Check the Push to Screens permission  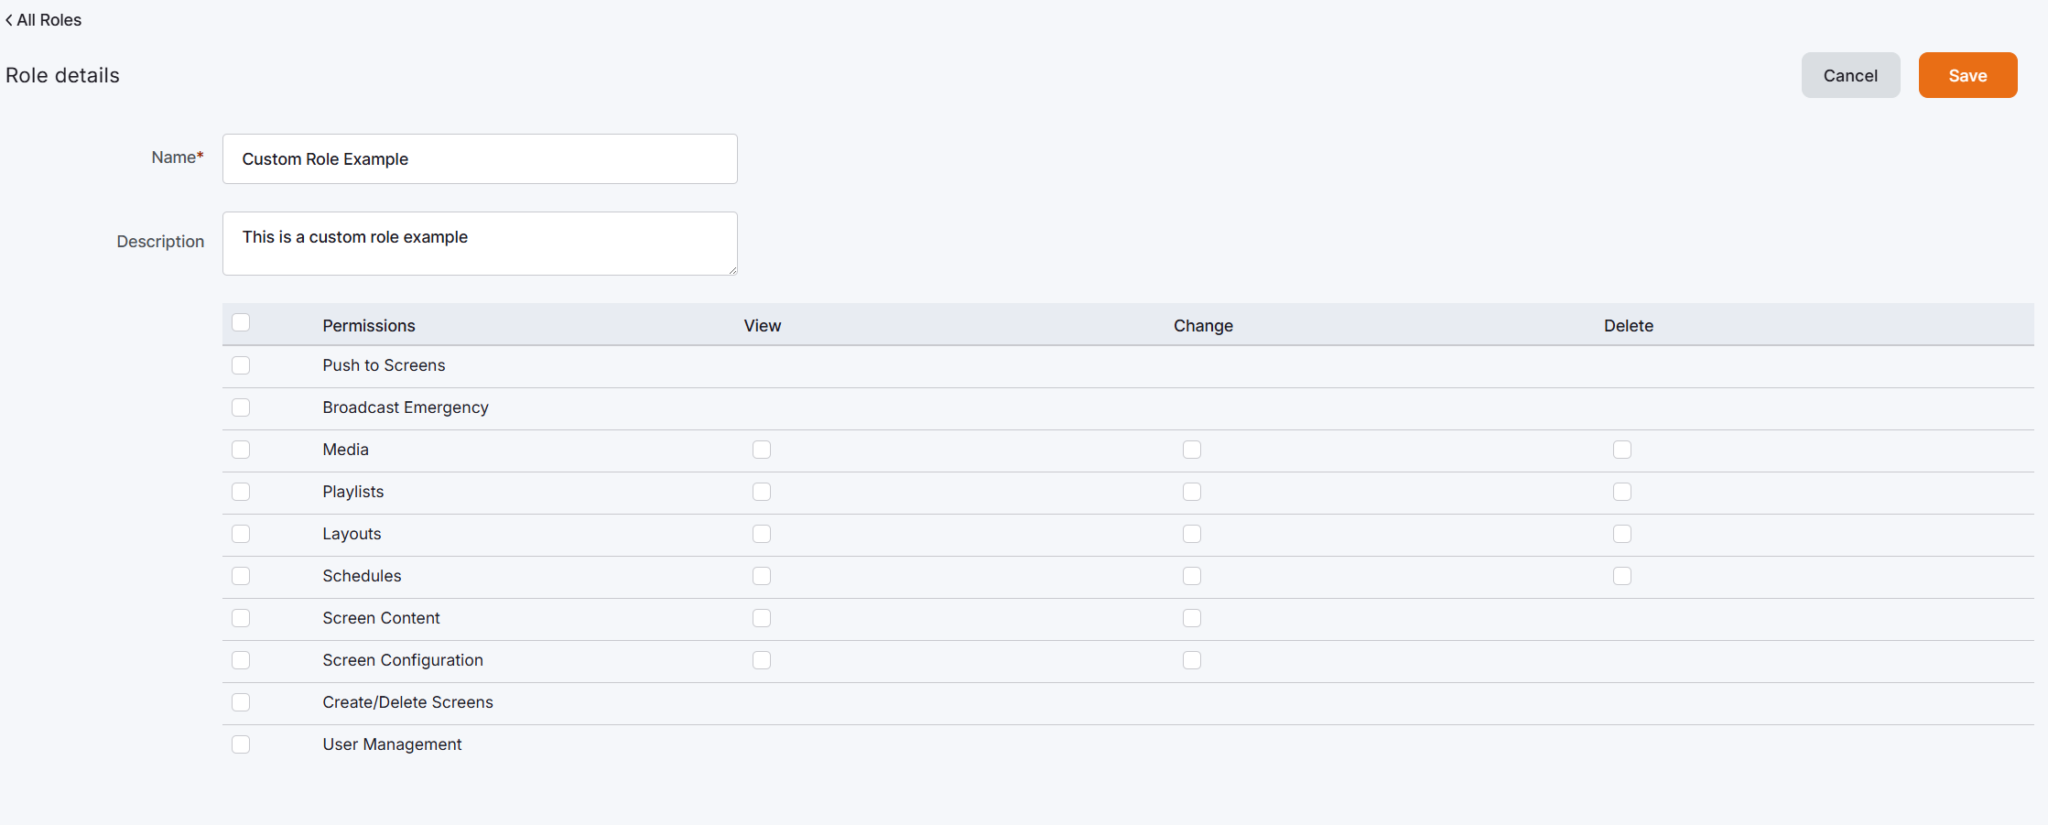[241, 365]
